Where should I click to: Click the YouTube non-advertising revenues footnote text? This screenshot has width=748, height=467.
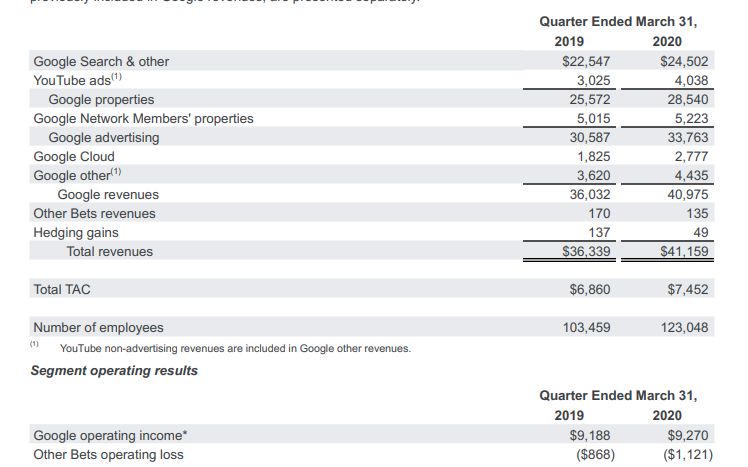pos(234,348)
